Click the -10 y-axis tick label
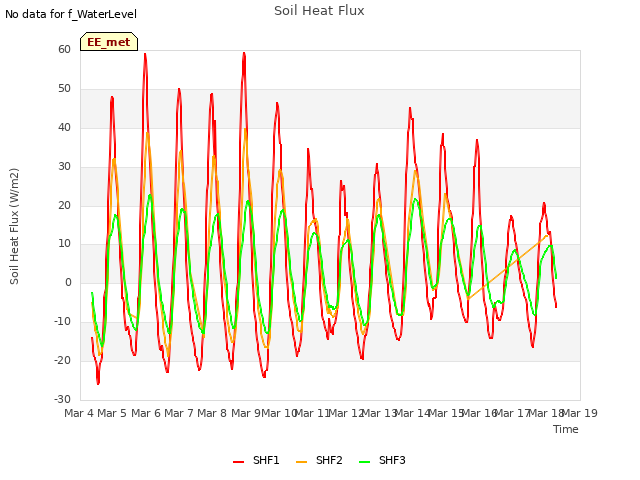Screen dimensions: 640x480 coord(63,322)
